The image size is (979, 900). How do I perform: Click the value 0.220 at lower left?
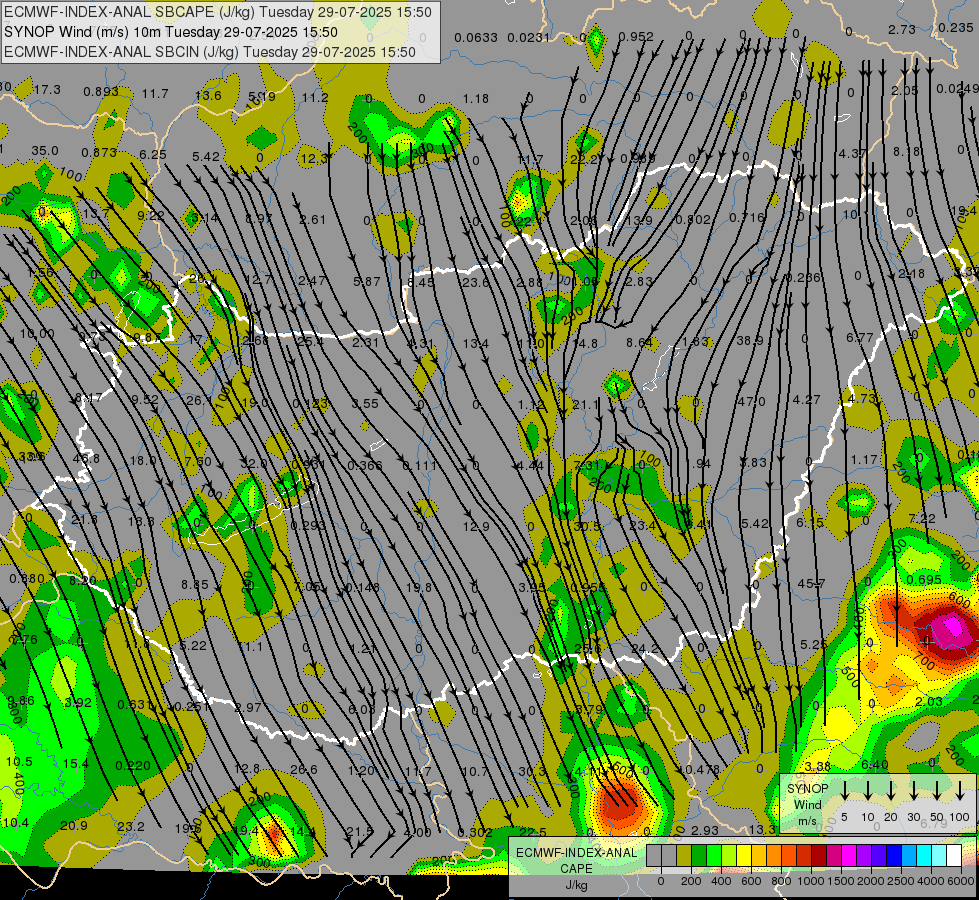[x=133, y=765]
